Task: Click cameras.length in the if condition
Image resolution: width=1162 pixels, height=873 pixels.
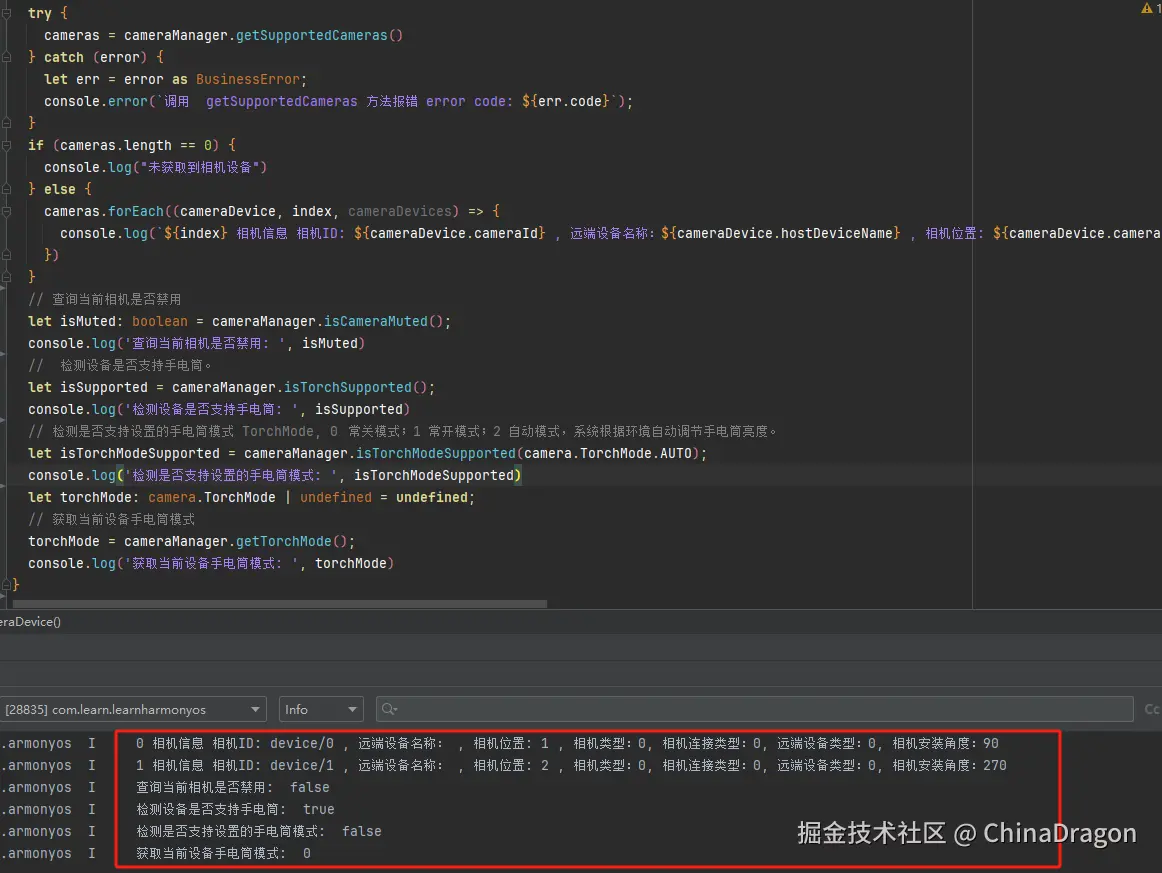Action: (x=115, y=145)
